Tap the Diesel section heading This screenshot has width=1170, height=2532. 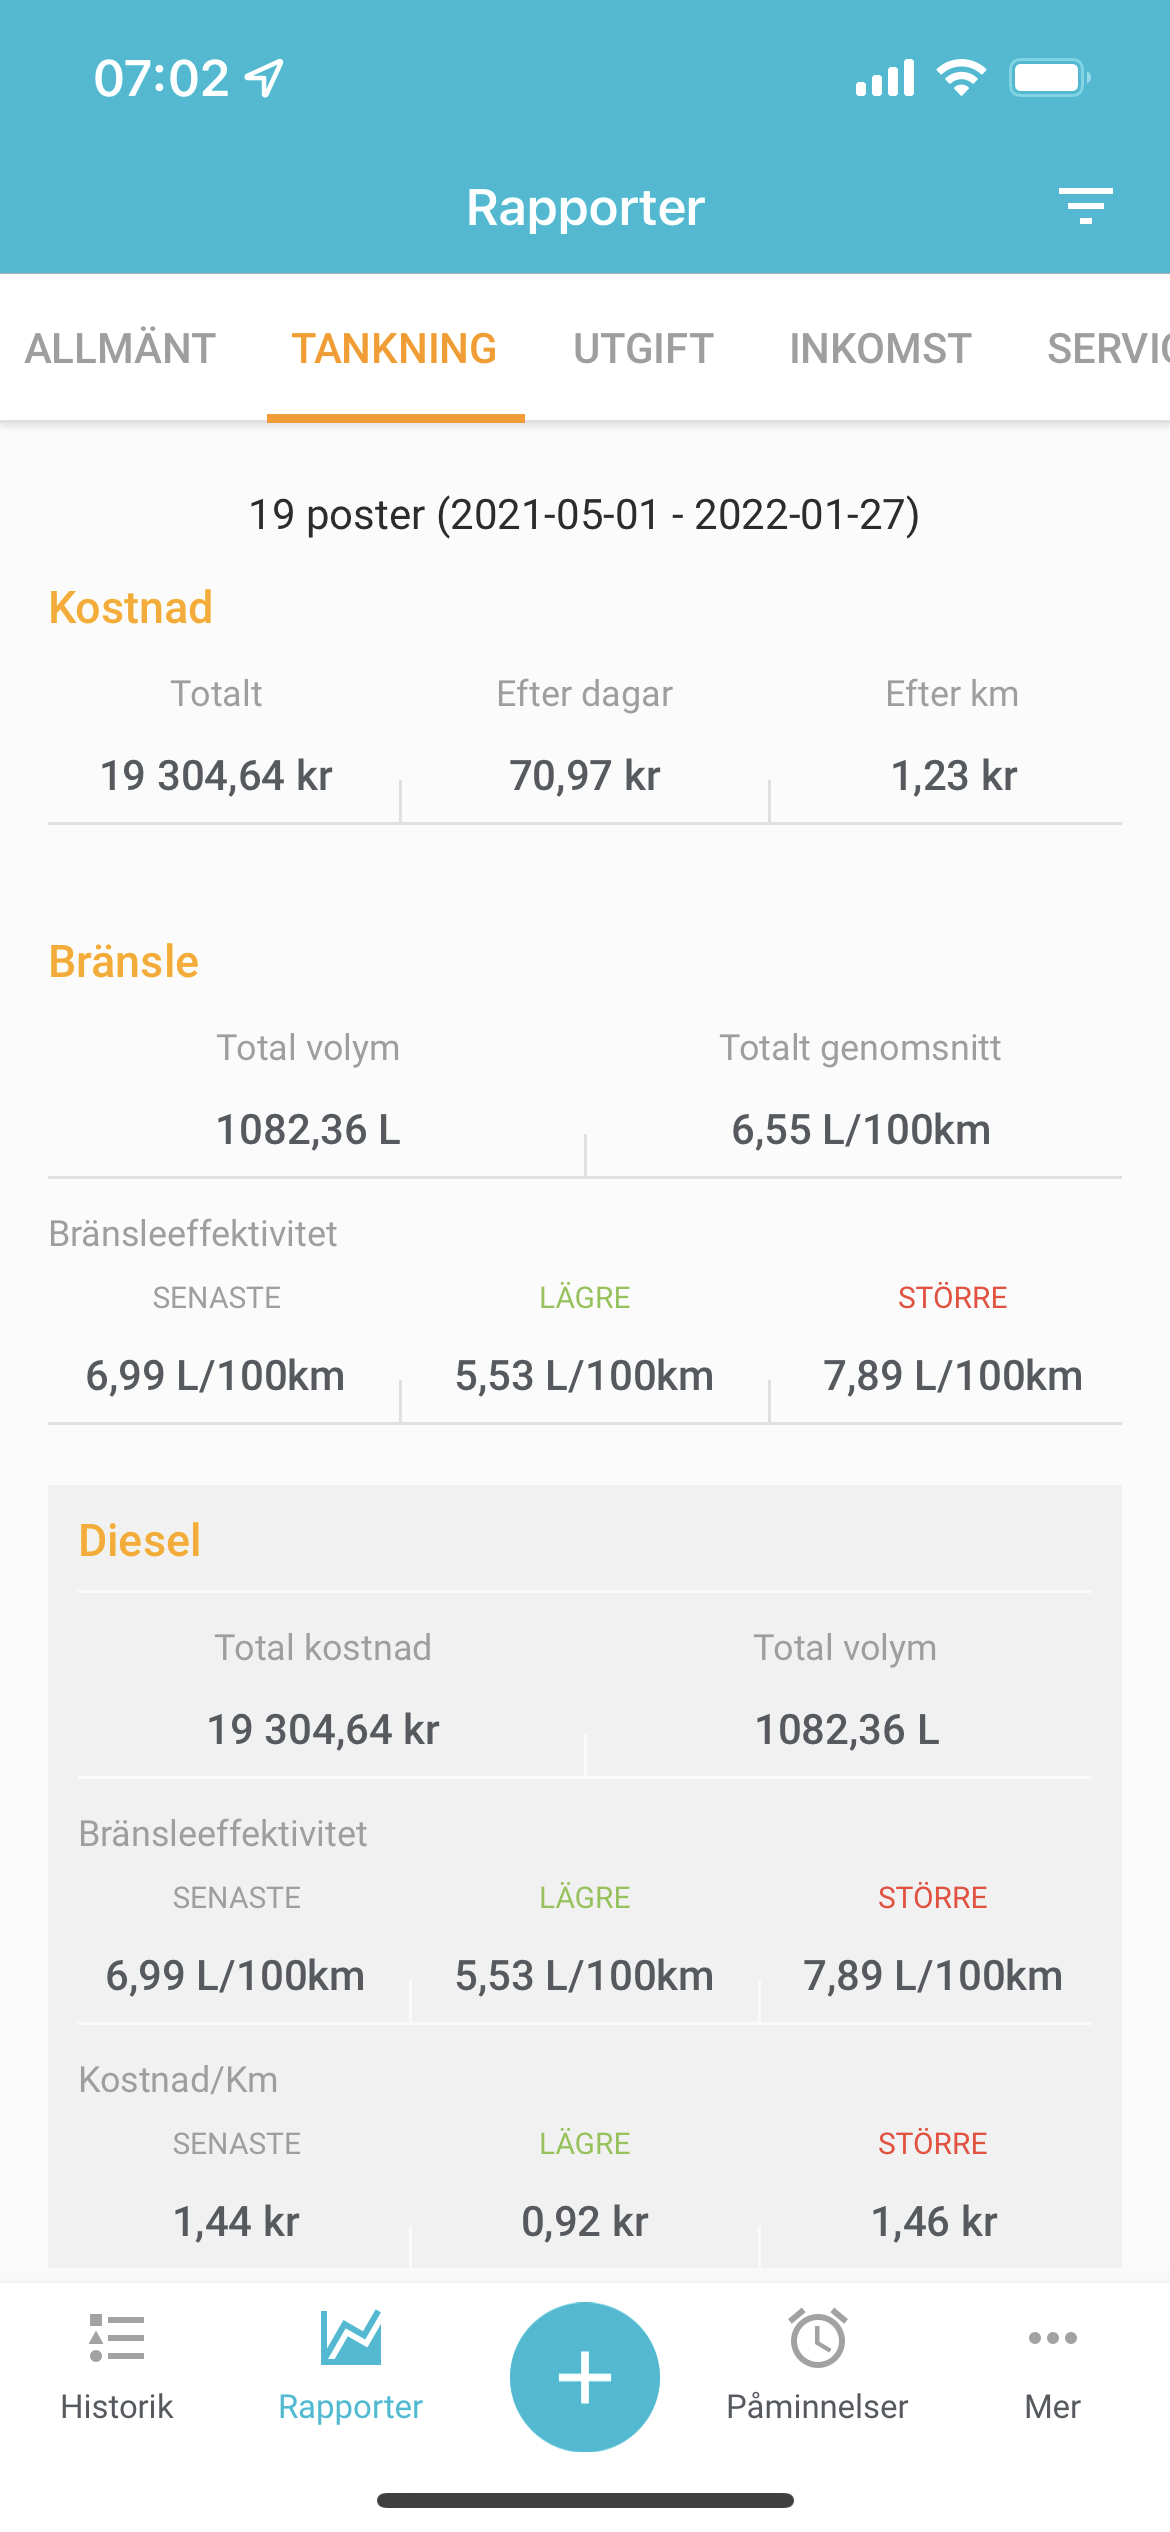pyautogui.click(x=140, y=1541)
